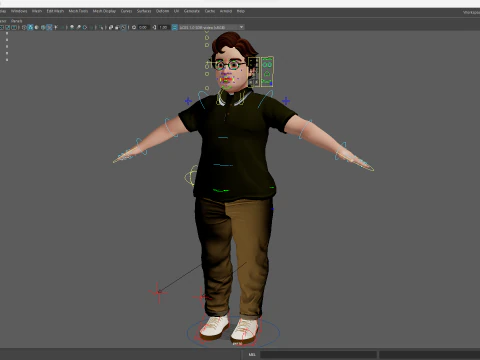Select the blue cross control at character's right shoulder

click(188, 101)
